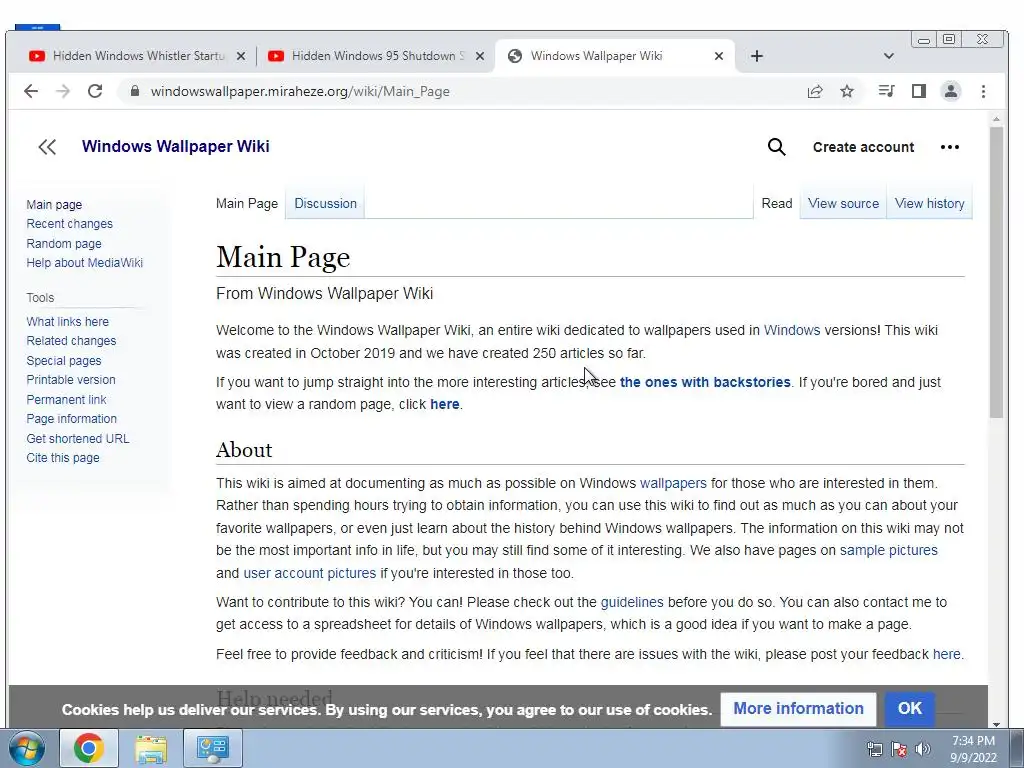Click the page vertical scrollbar thumb
1024x768 pixels.
[996, 272]
